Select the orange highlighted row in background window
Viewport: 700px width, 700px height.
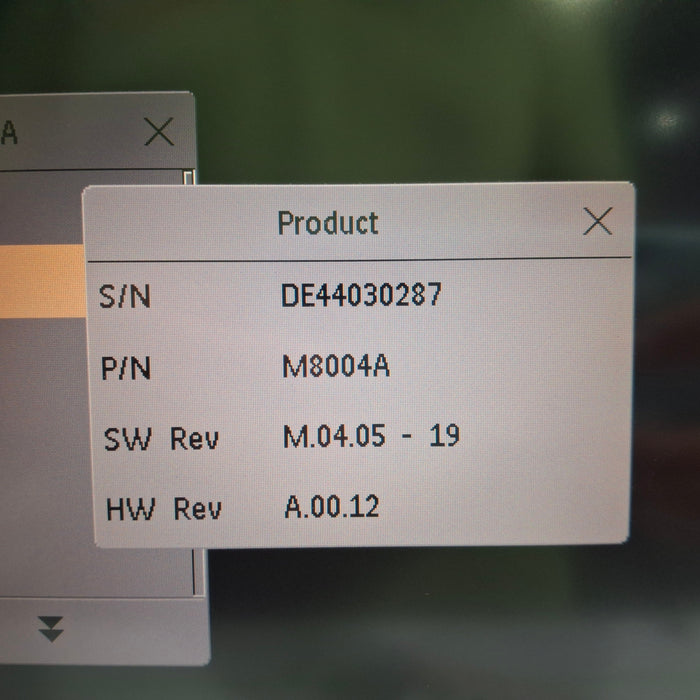[x=43, y=281]
